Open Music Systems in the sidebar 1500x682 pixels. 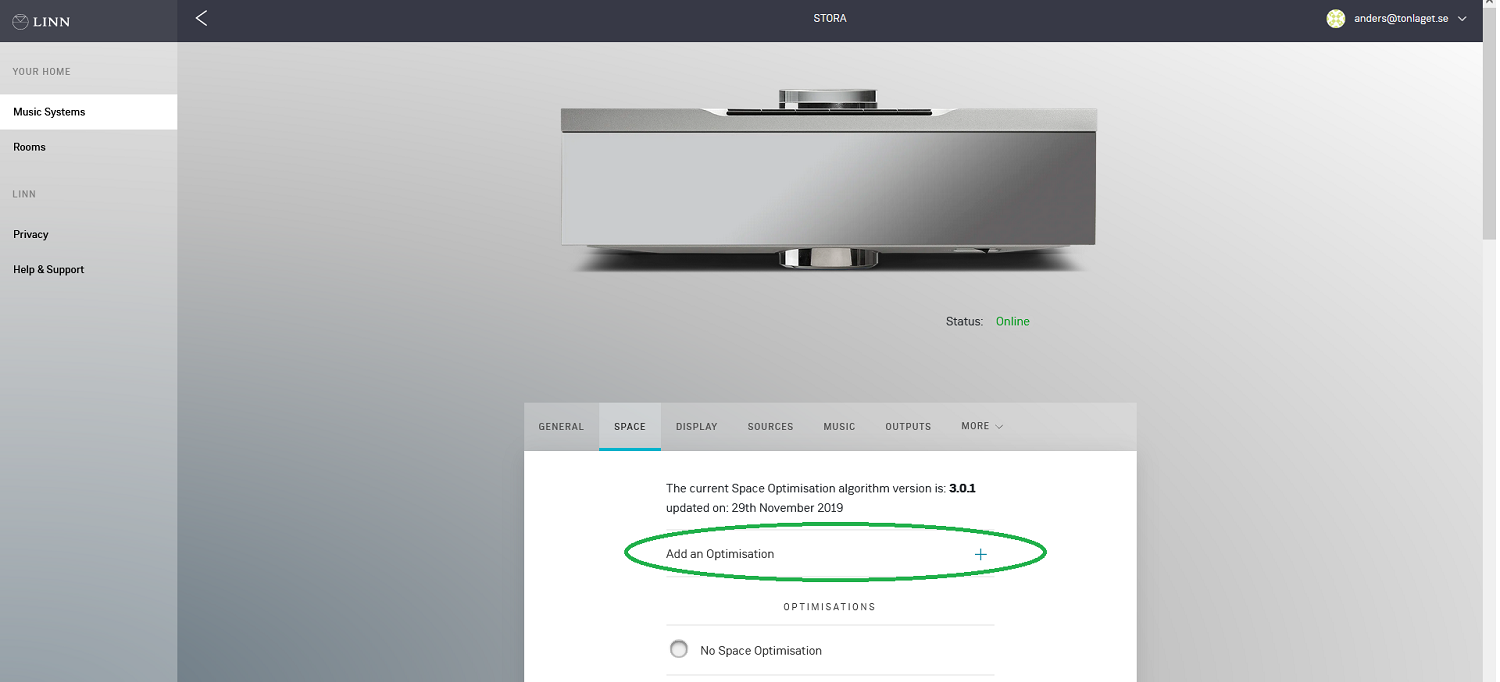pyautogui.click(x=88, y=112)
